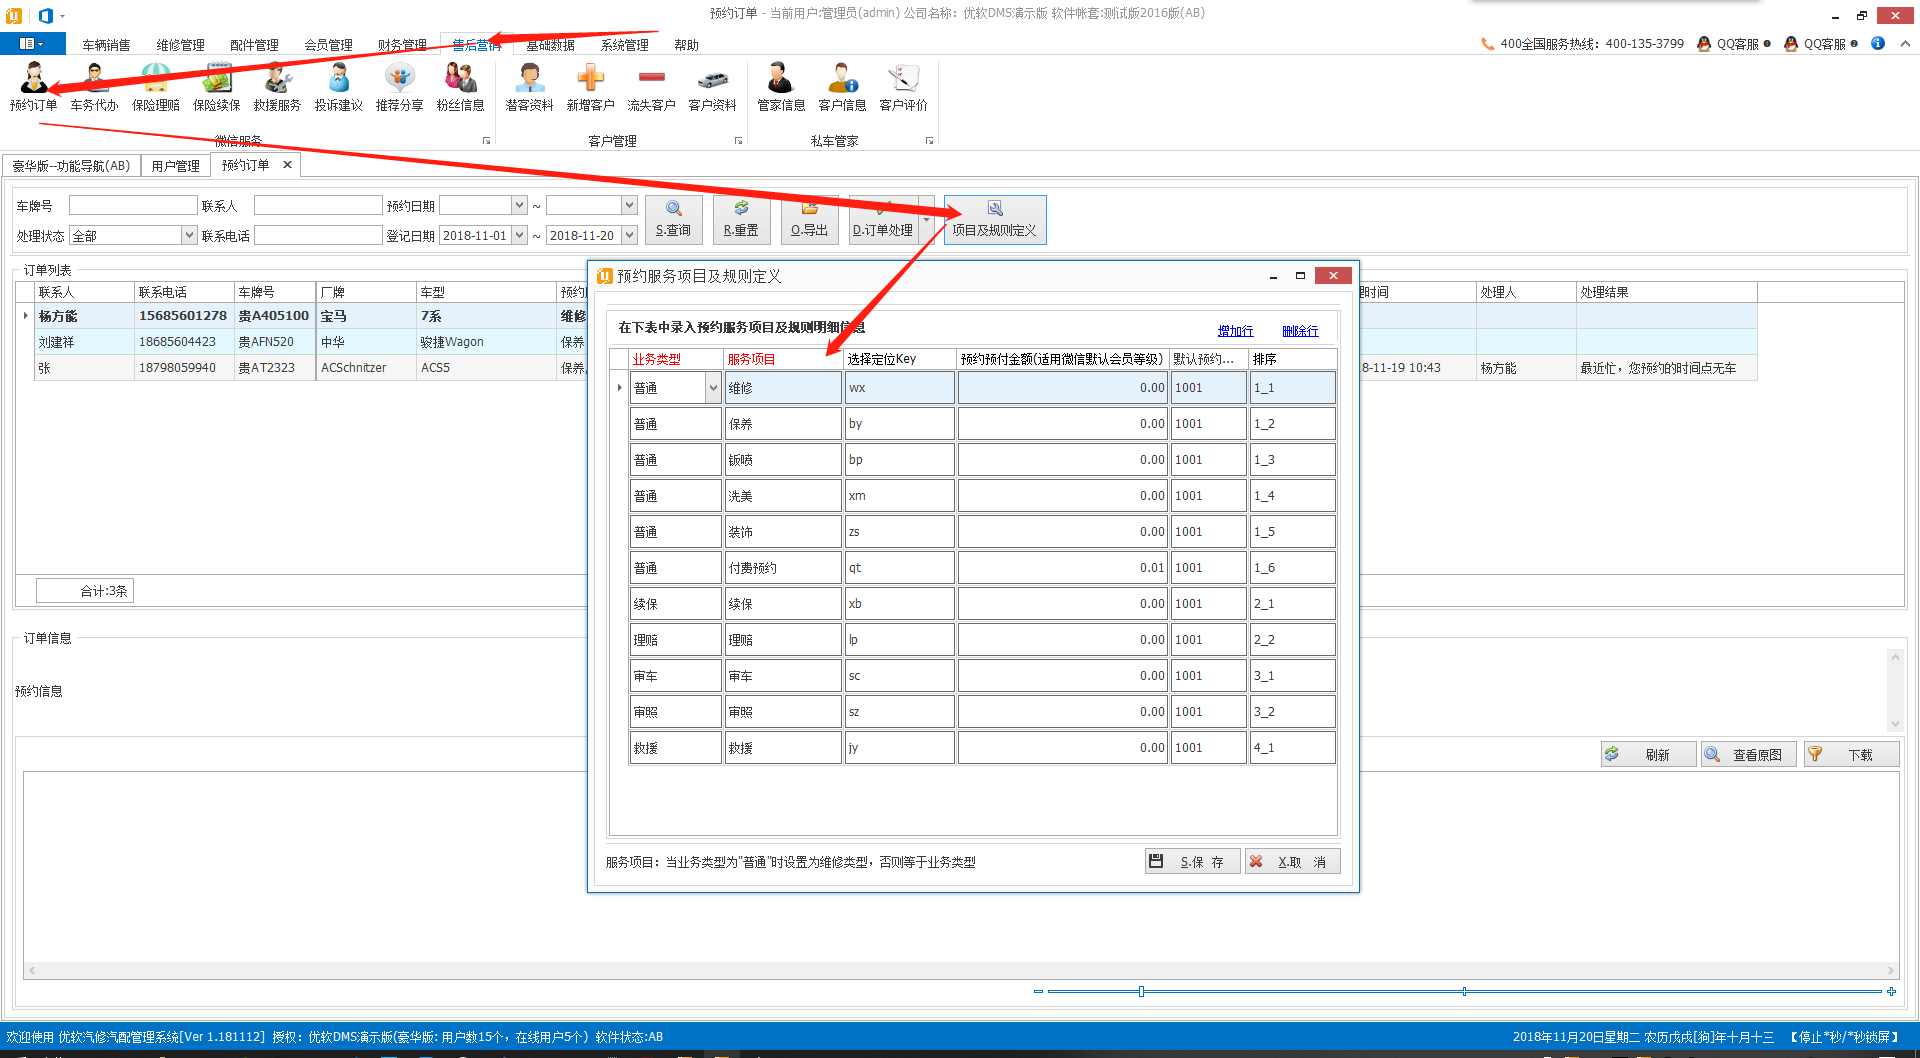Image resolution: width=1920 pixels, height=1058 pixels.
Task: Click X.取消 in the 规则定义 dialog
Action: click(1292, 861)
